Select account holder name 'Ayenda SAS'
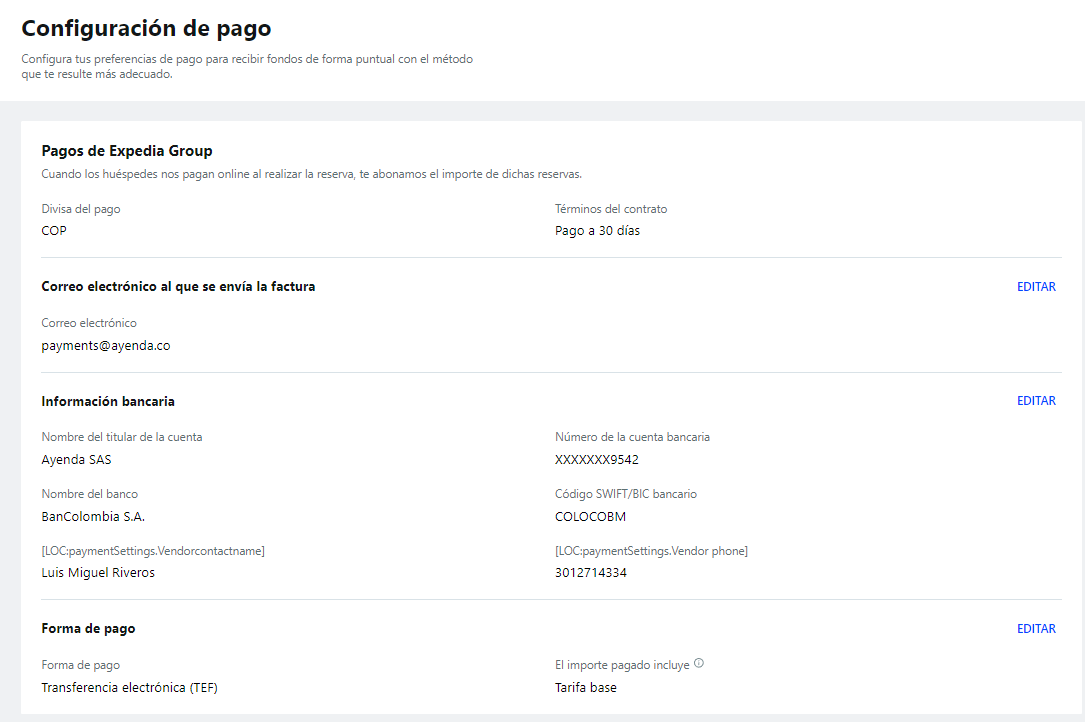The image size is (1085, 722). (76, 460)
